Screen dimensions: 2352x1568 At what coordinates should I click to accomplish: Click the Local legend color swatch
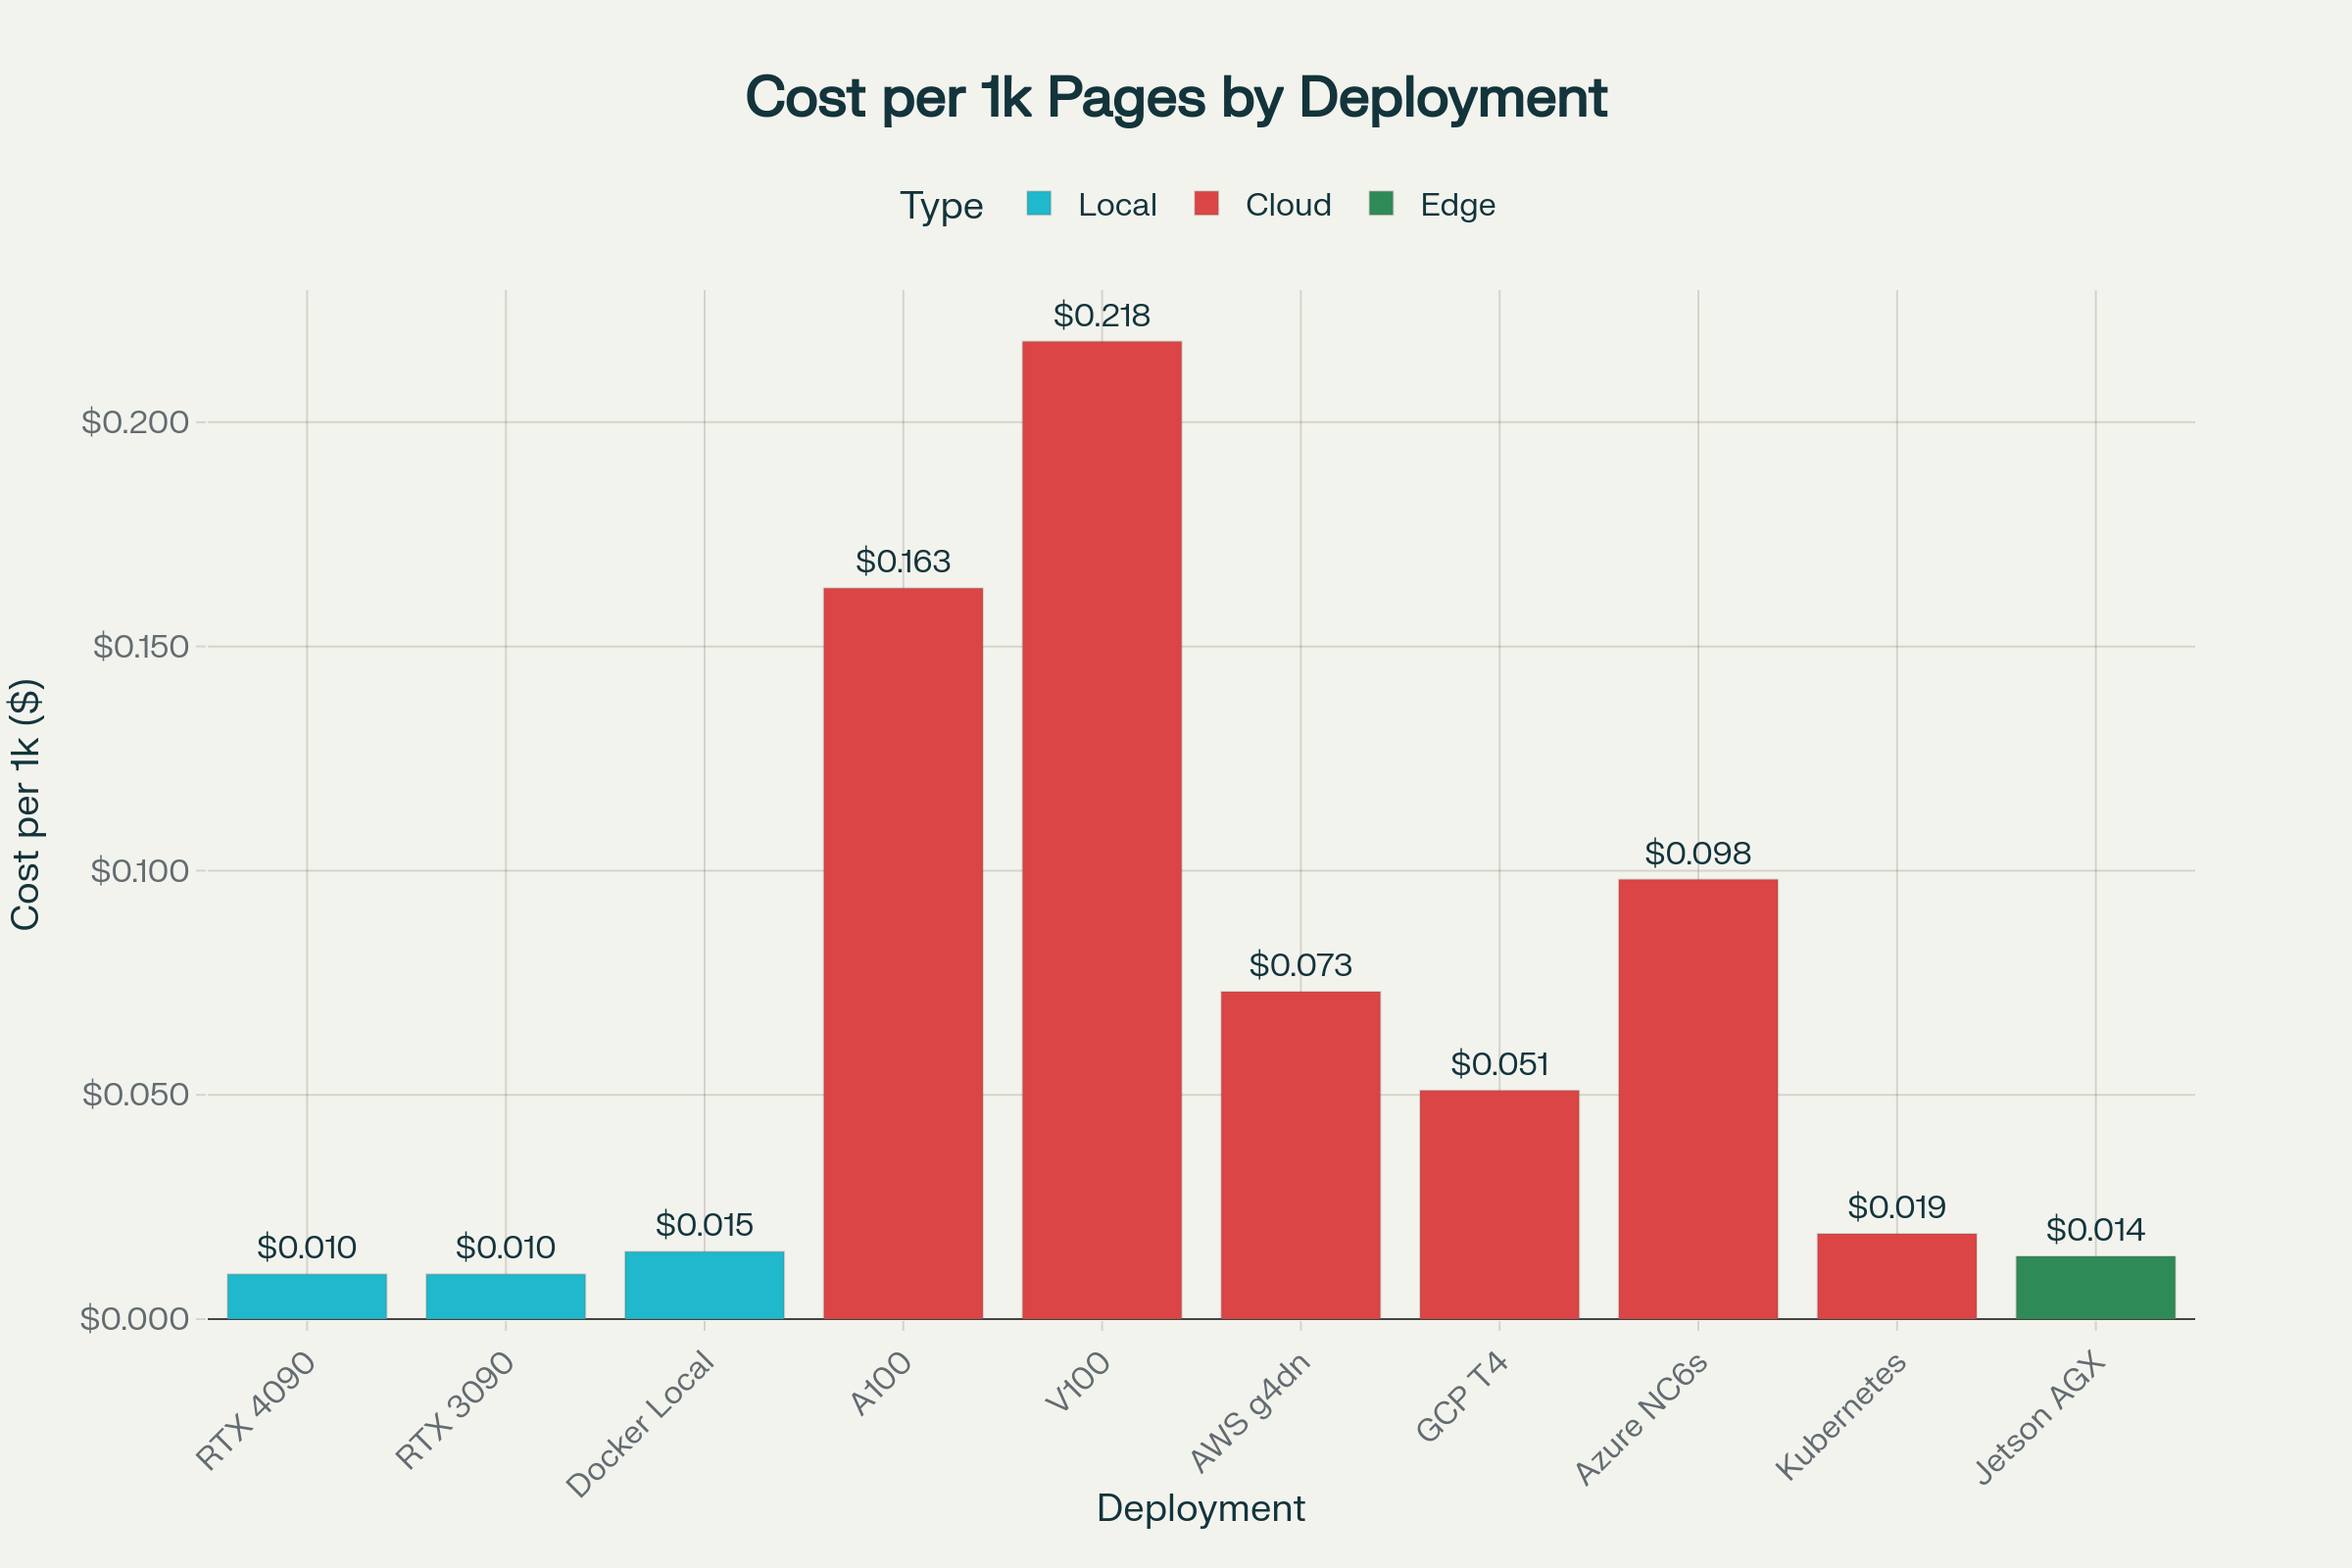pyautogui.click(x=1039, y=204)
